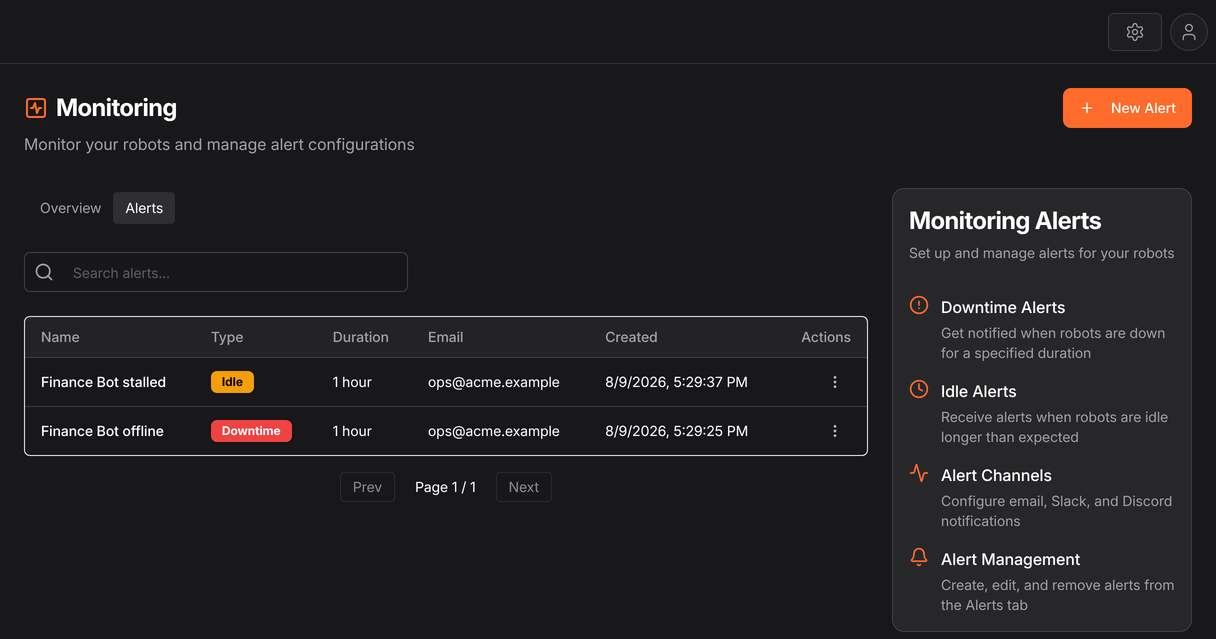This screenshot has width=1216, height=639.
Task: Click the Downtime Alerts heading
Action: point(1003,307)
